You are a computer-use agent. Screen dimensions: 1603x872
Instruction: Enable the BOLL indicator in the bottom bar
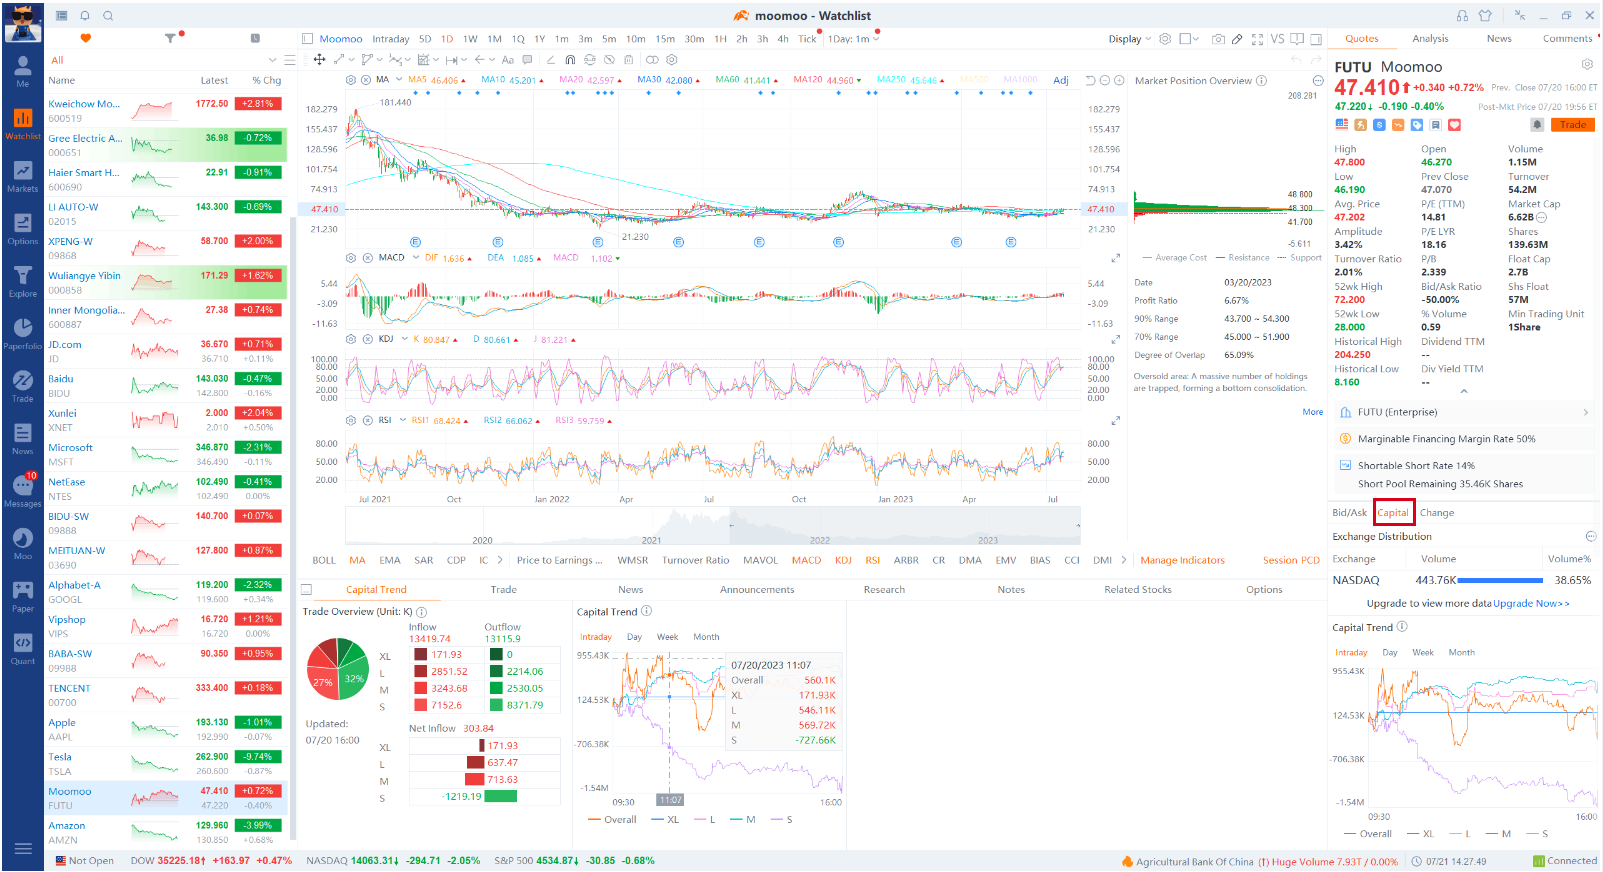point(324,560)
